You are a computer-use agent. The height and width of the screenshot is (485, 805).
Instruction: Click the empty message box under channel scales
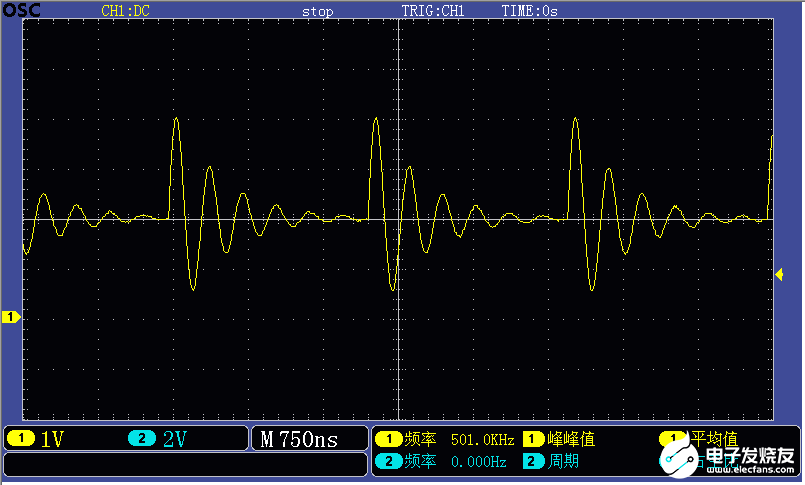[x=185, y=464]
